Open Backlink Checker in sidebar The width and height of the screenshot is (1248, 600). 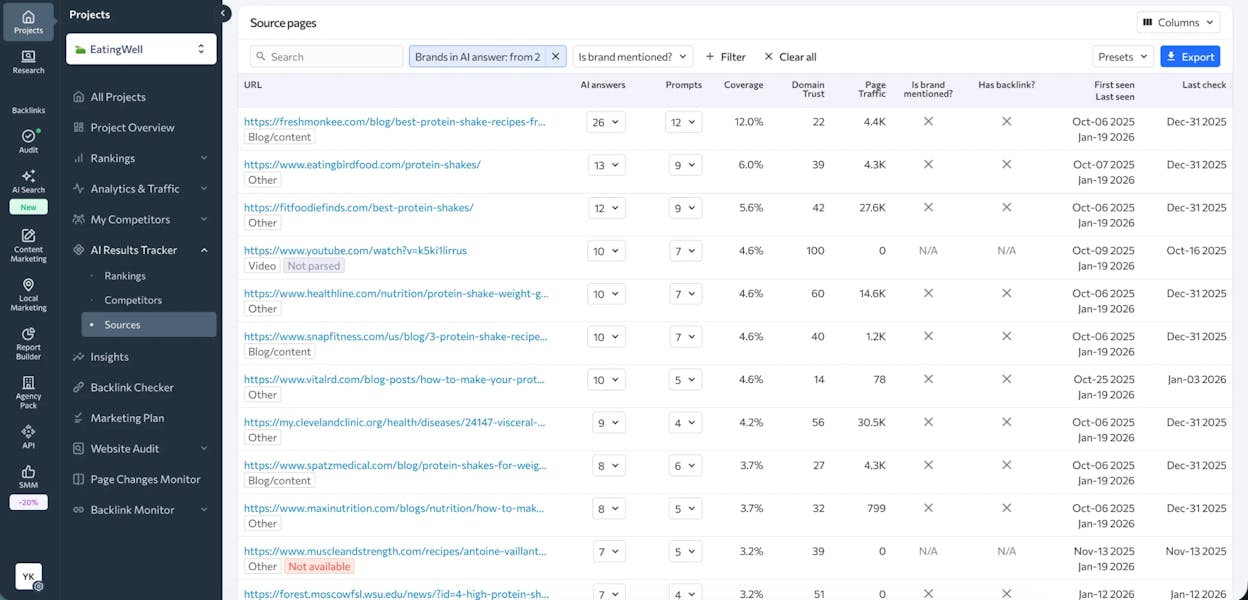pos(132,387)
